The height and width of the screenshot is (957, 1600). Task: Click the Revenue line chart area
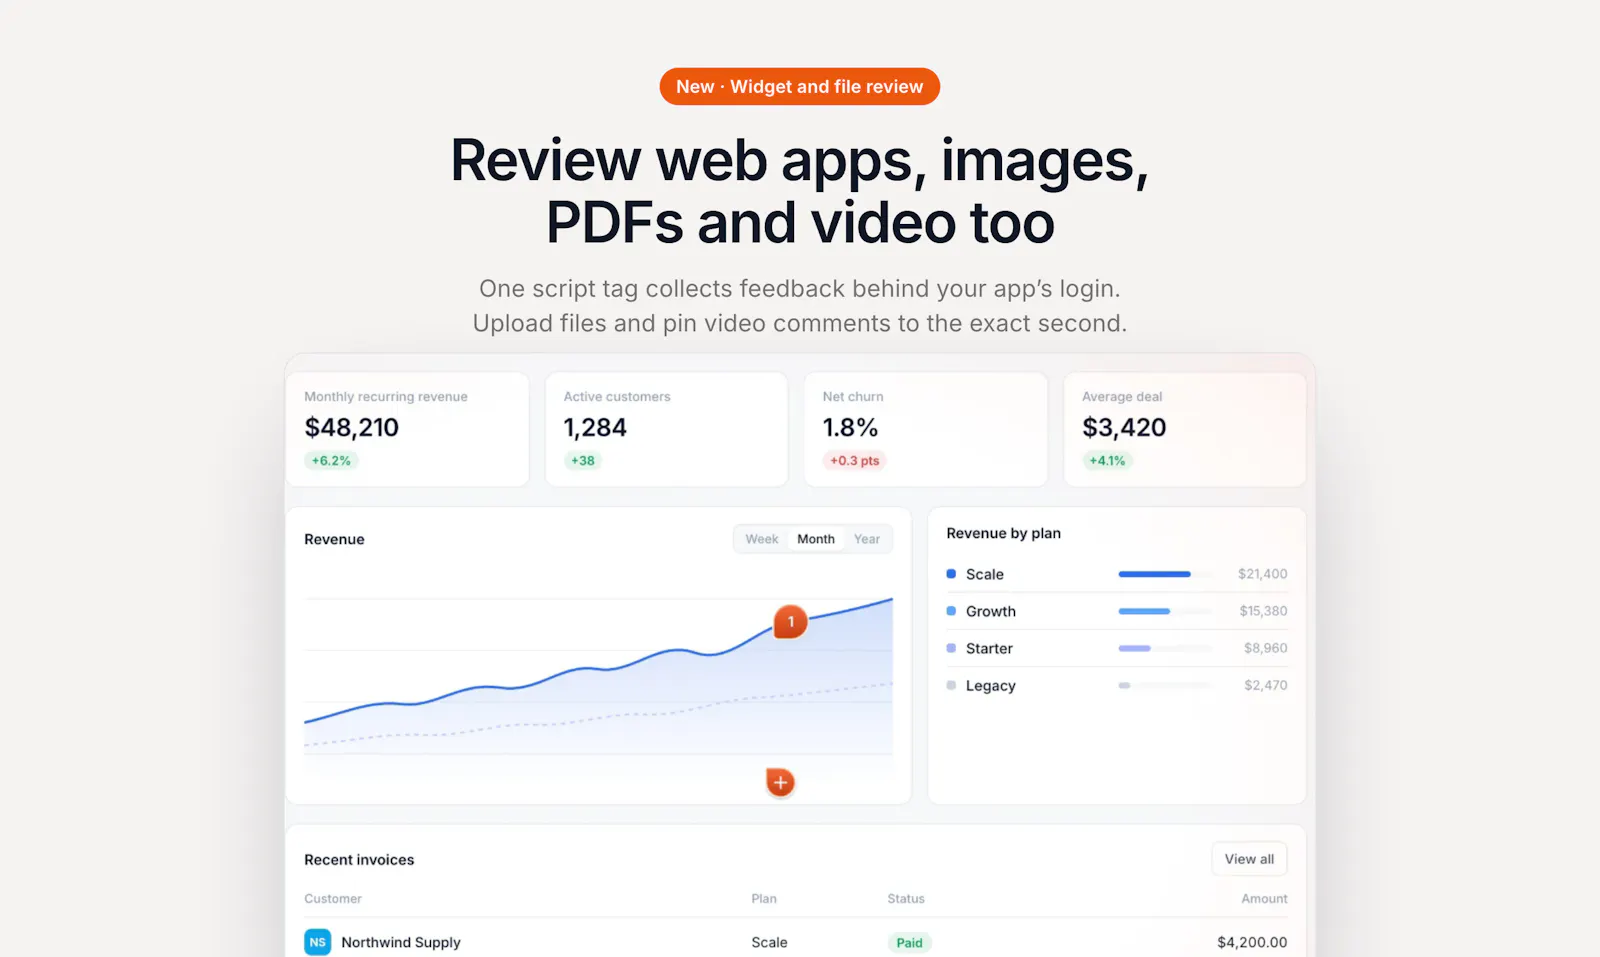[x=598, y=675]
